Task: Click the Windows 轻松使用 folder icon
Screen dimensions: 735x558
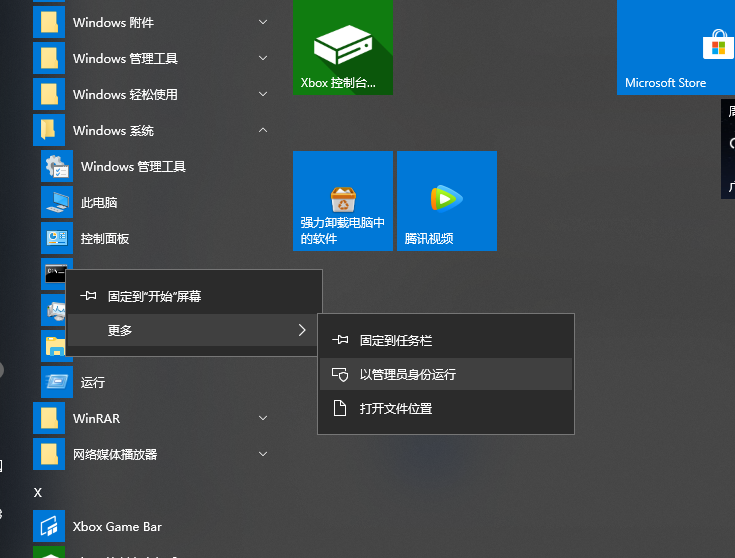Action: point(49,94)
